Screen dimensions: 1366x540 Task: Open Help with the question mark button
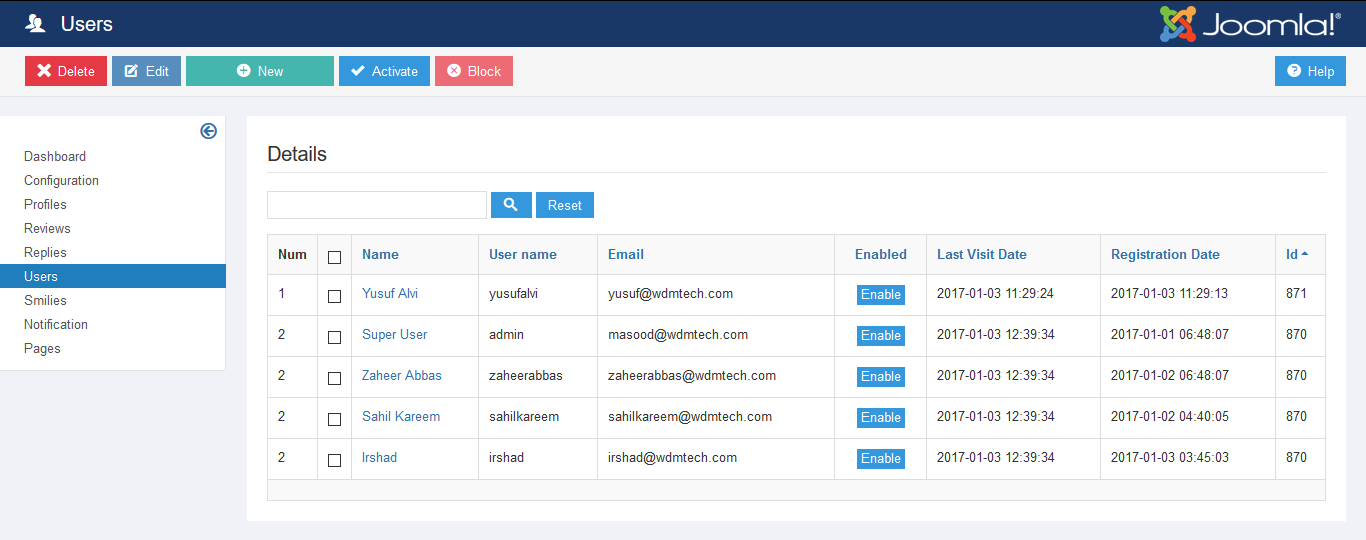[1310, 71]
